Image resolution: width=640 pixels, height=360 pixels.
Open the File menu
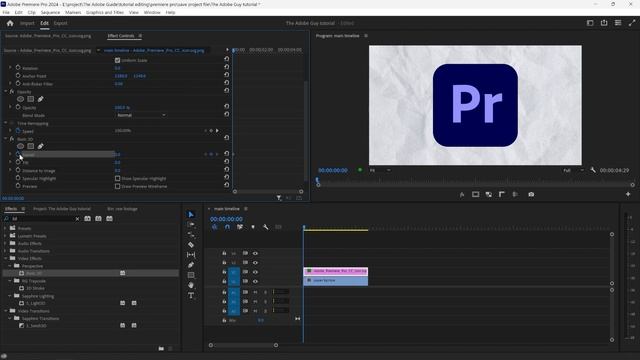(x=6, y=12)
